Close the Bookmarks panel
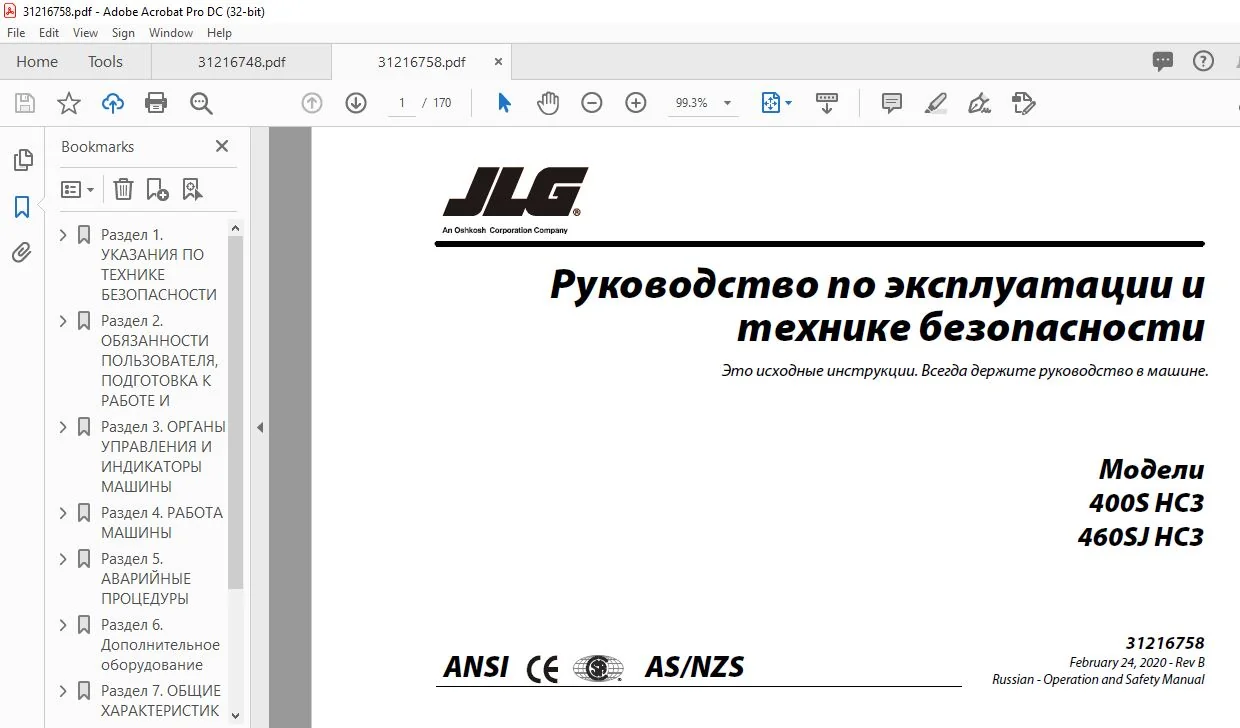This screenshot has width=1240, height=728. coord(222,146)
